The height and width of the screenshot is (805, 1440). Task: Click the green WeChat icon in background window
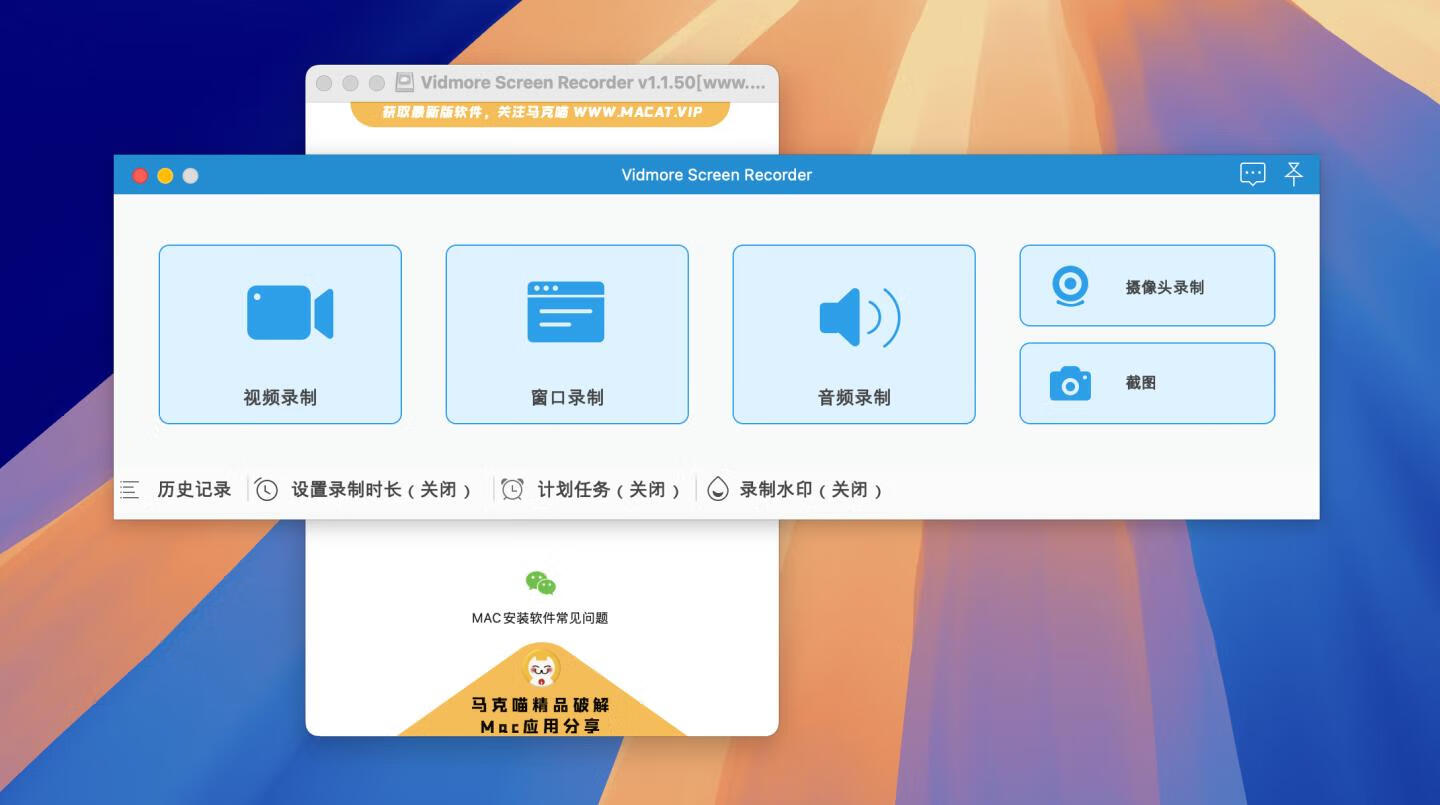point(541,583)
